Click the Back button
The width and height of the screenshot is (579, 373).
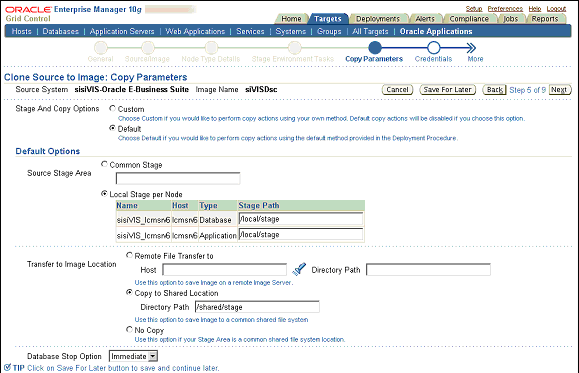point(495,90)
